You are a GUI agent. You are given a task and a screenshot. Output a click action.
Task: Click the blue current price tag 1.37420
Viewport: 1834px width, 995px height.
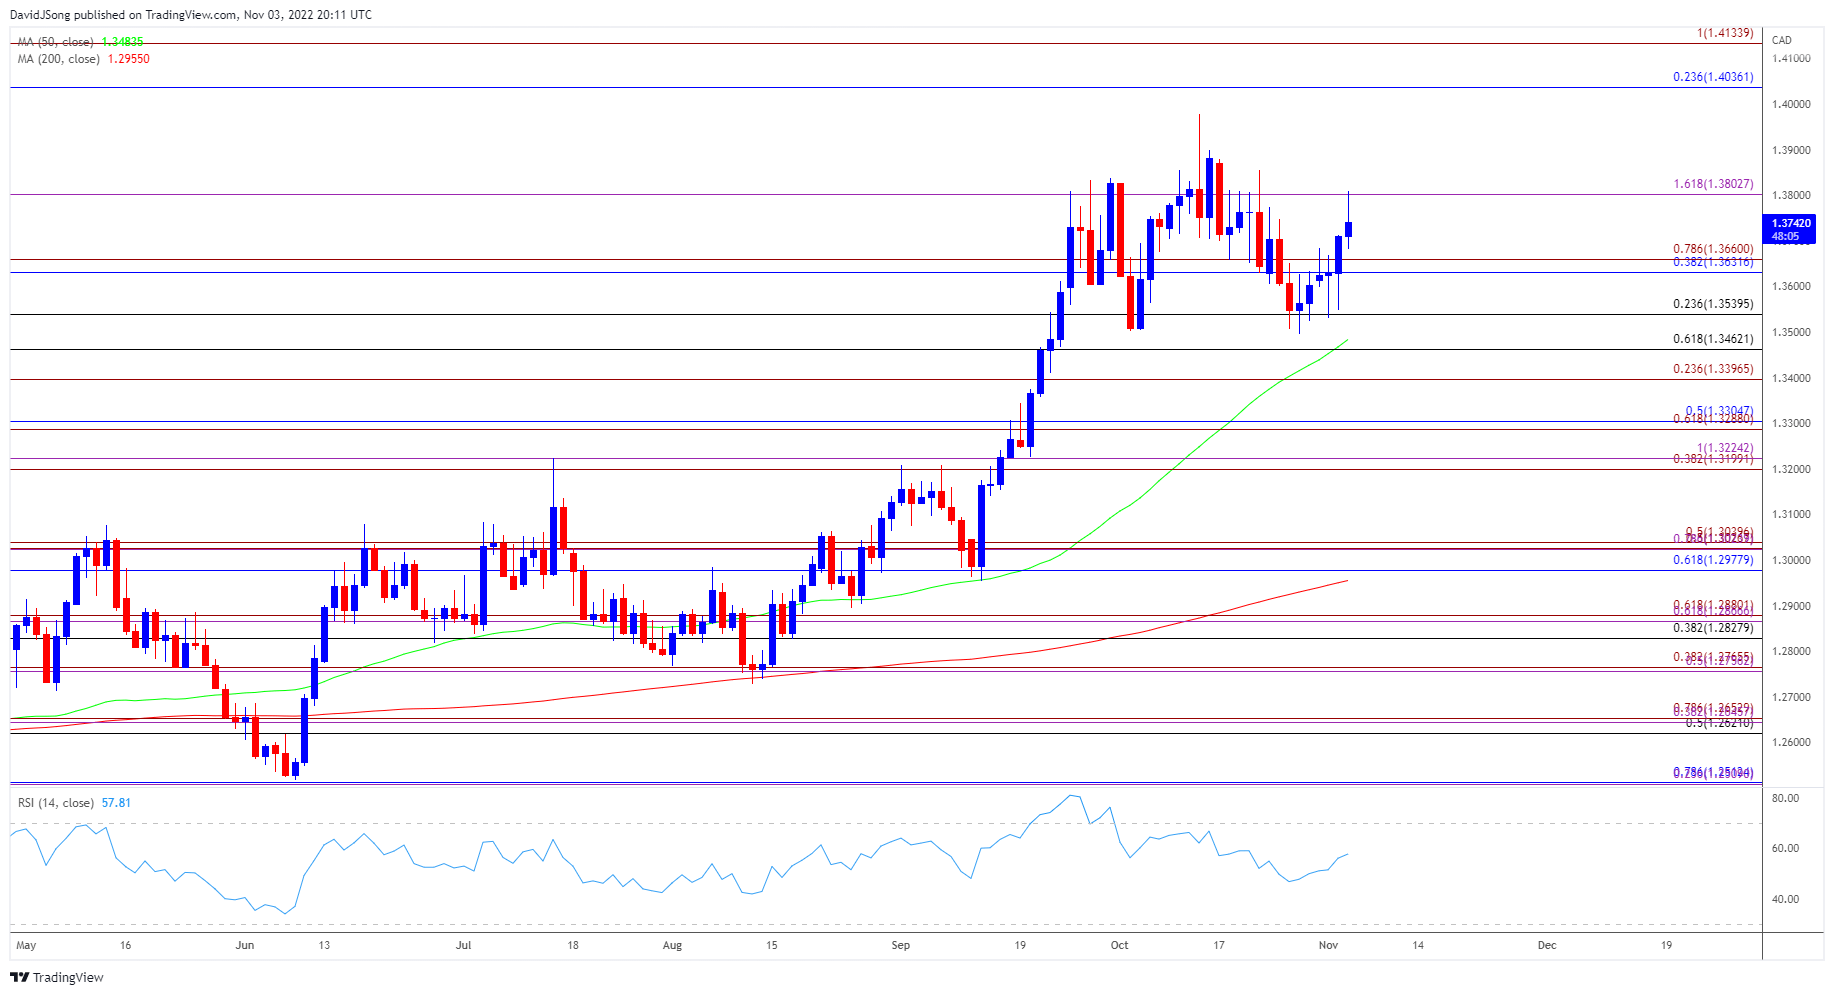[x=1789, y=230]
